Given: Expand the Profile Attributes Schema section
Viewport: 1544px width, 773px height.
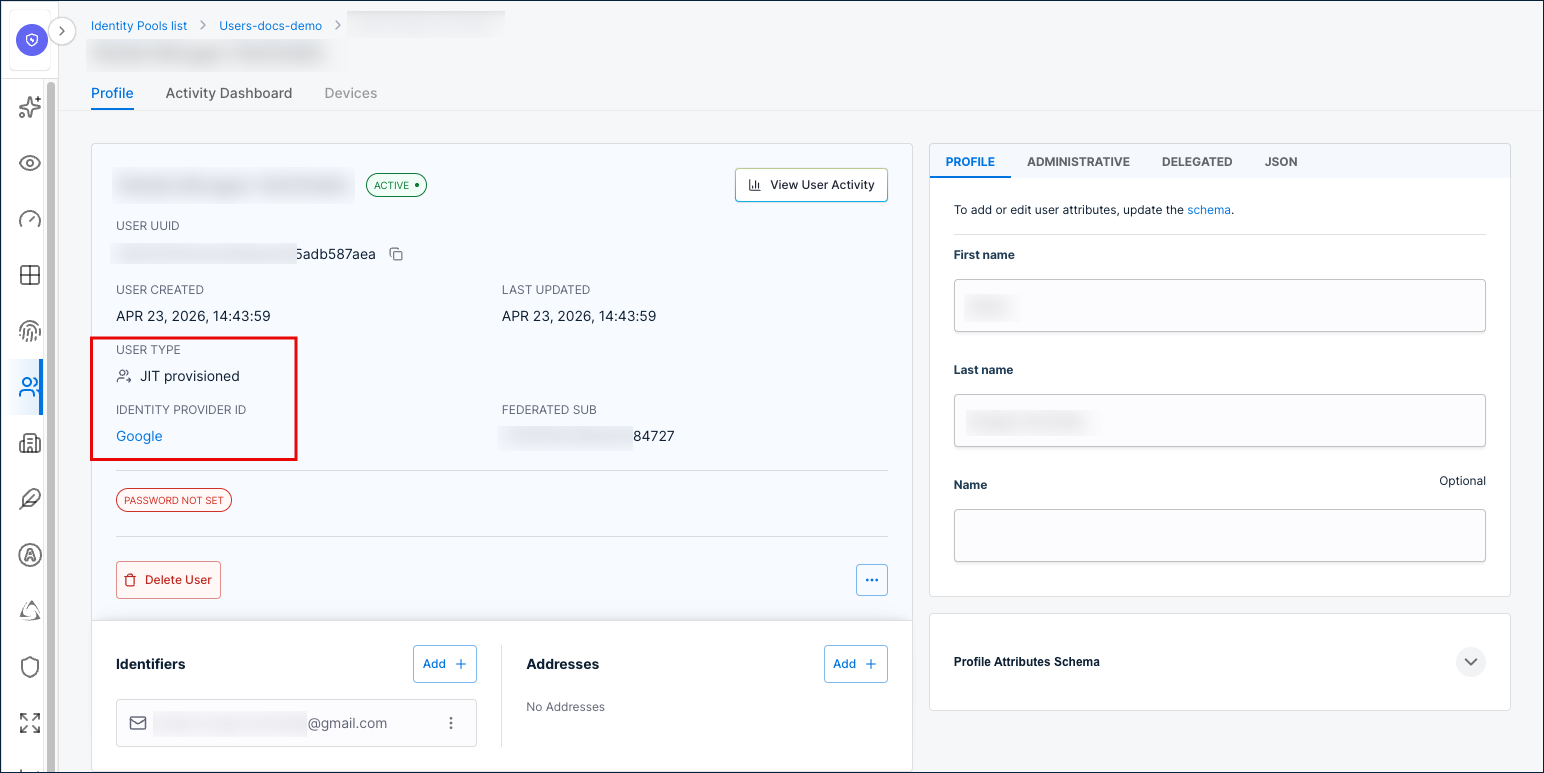Looking at the screenshot, I should (x=1470, y=662).
